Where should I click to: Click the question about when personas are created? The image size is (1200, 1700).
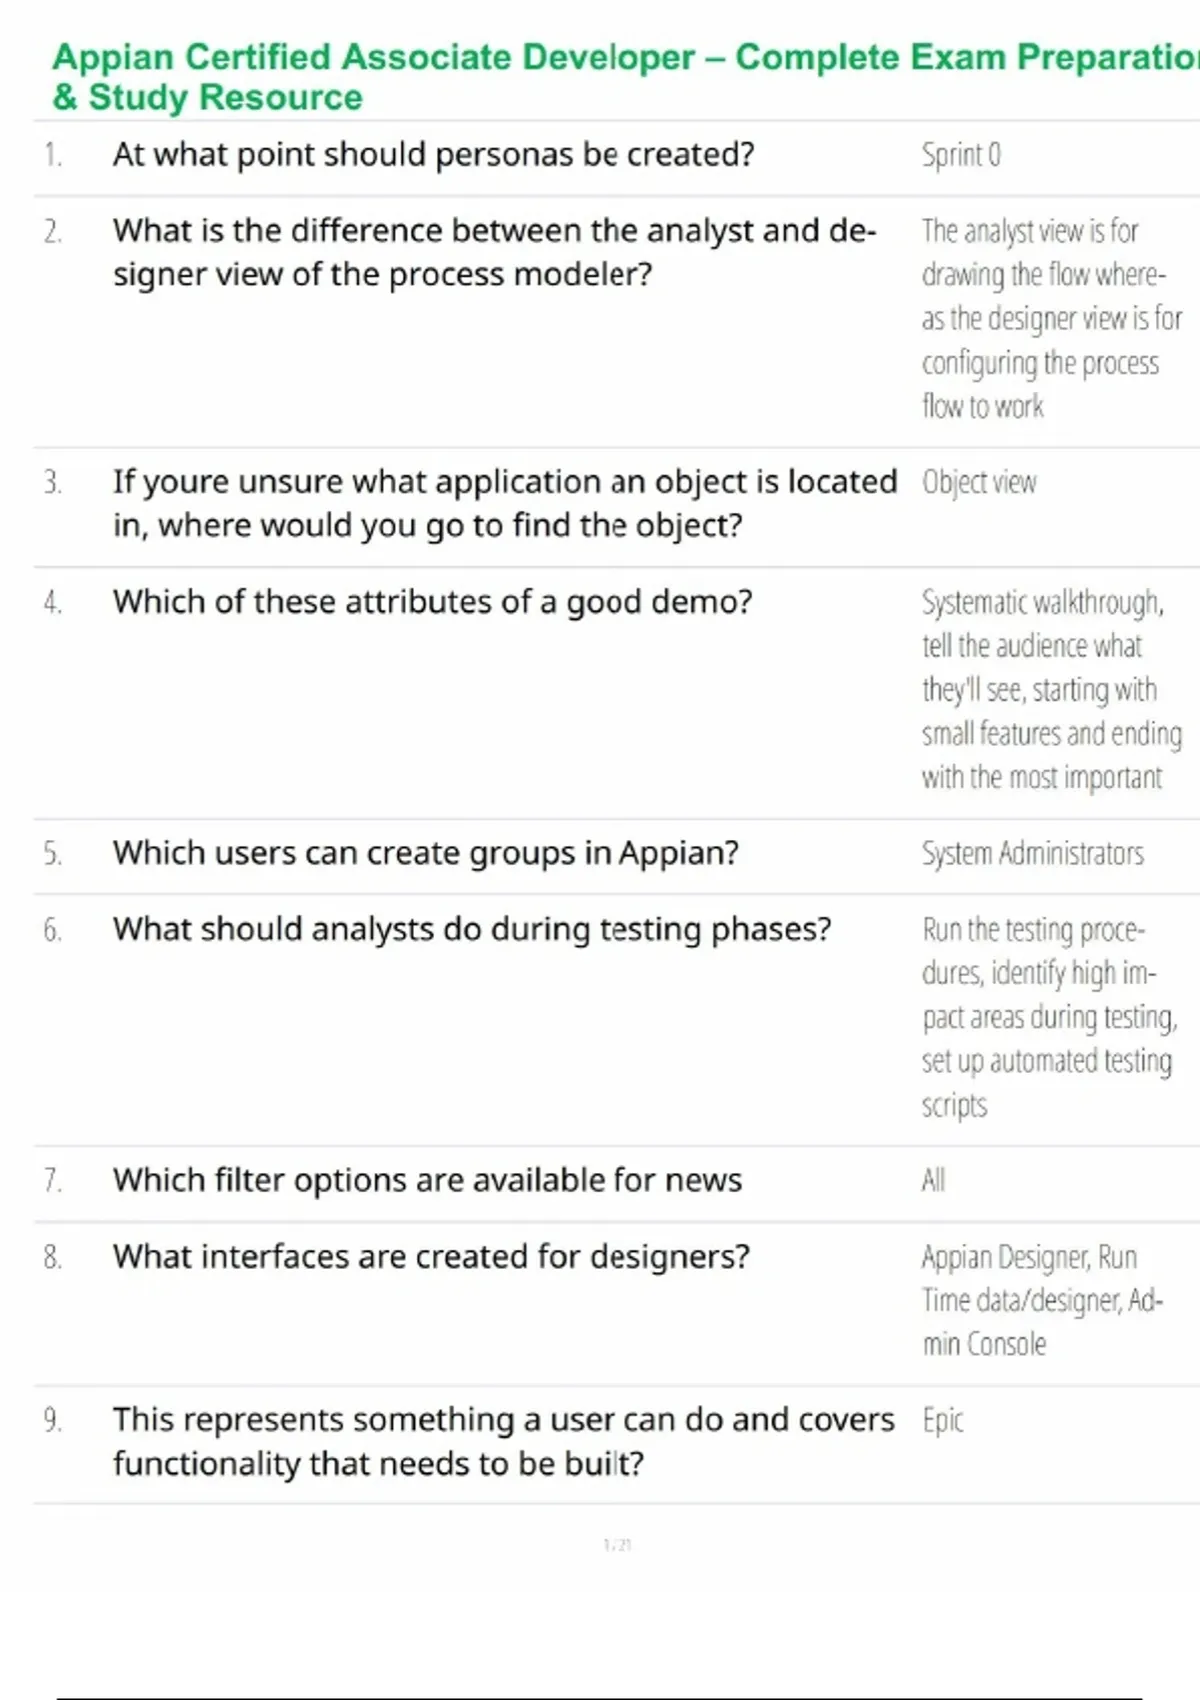tap(433, 155)
